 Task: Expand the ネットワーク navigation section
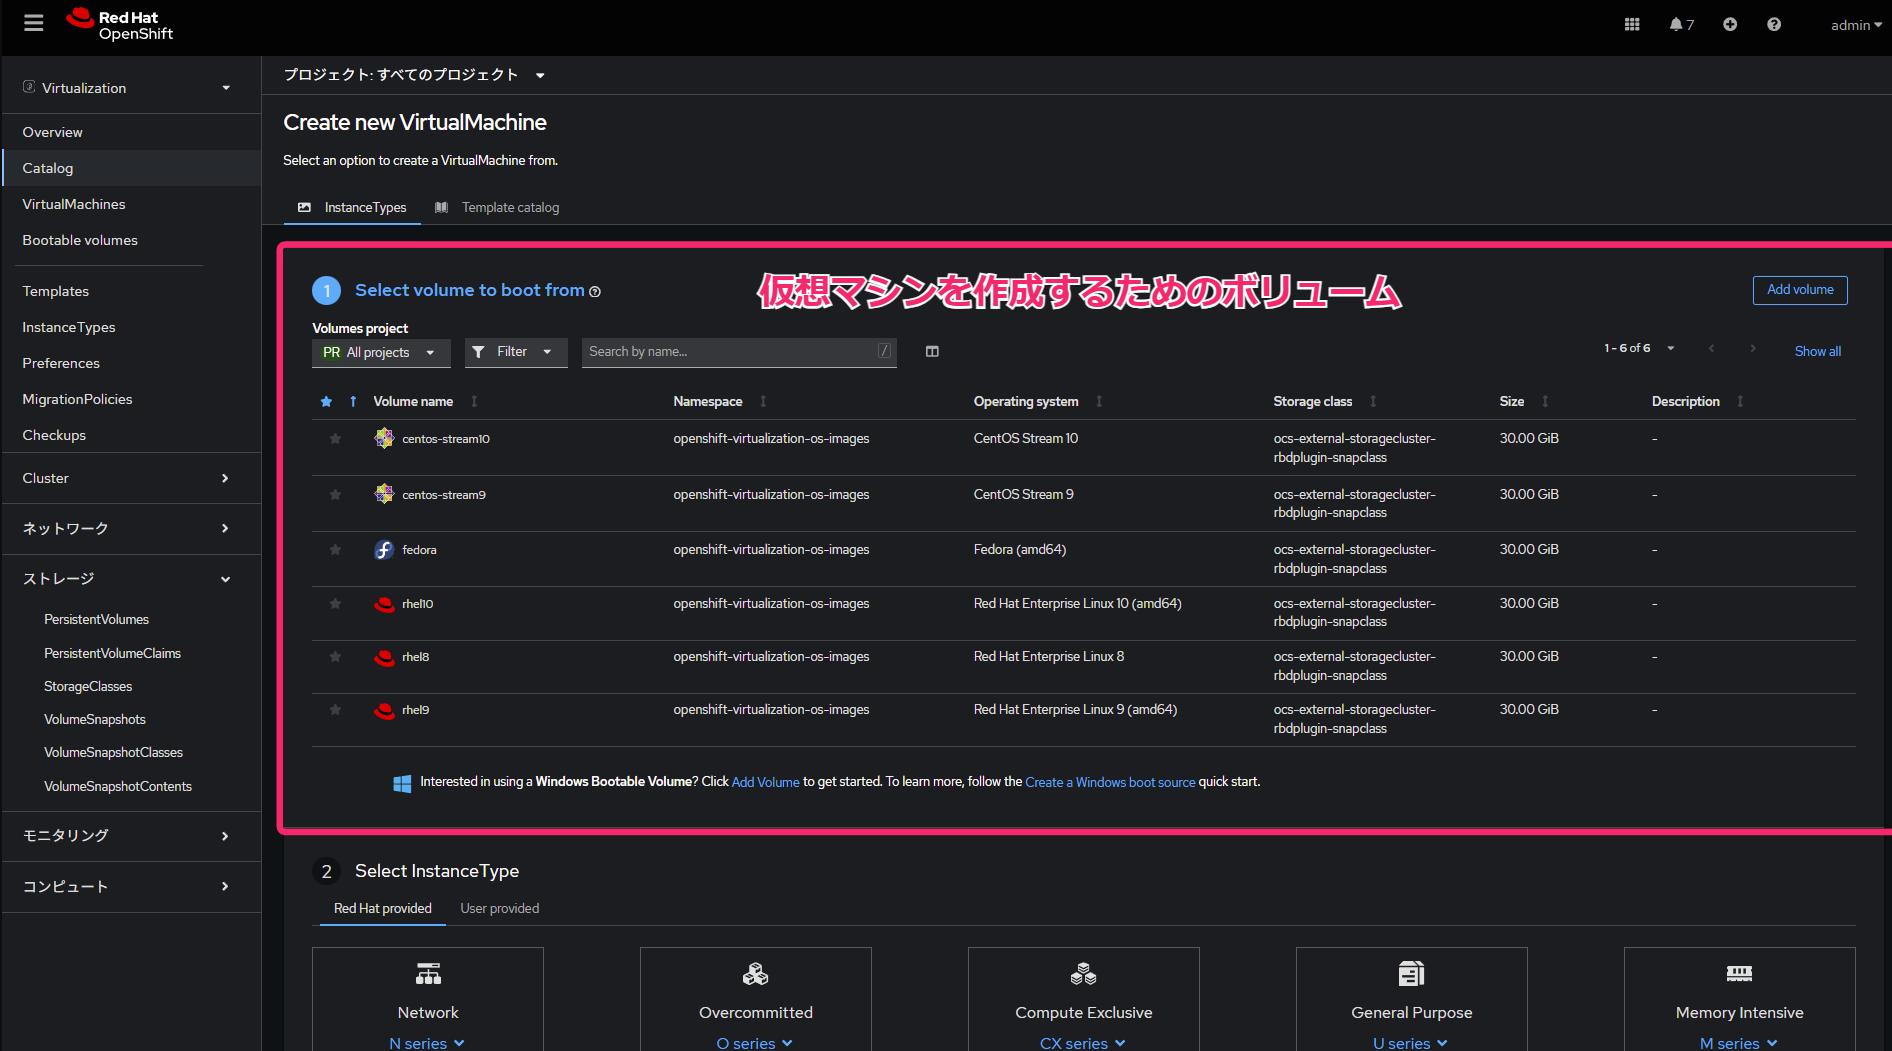(x=130, y=528)
